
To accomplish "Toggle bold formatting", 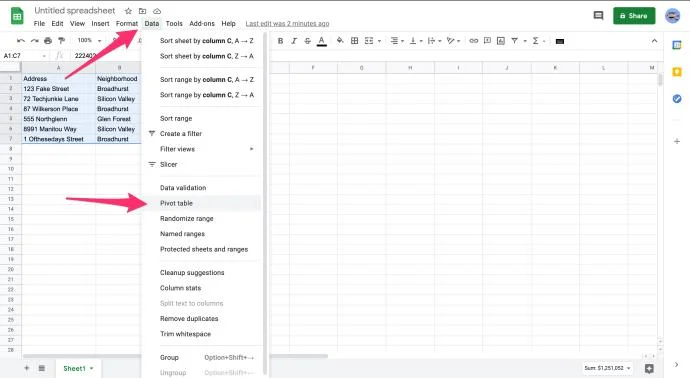I will [280, 41].
